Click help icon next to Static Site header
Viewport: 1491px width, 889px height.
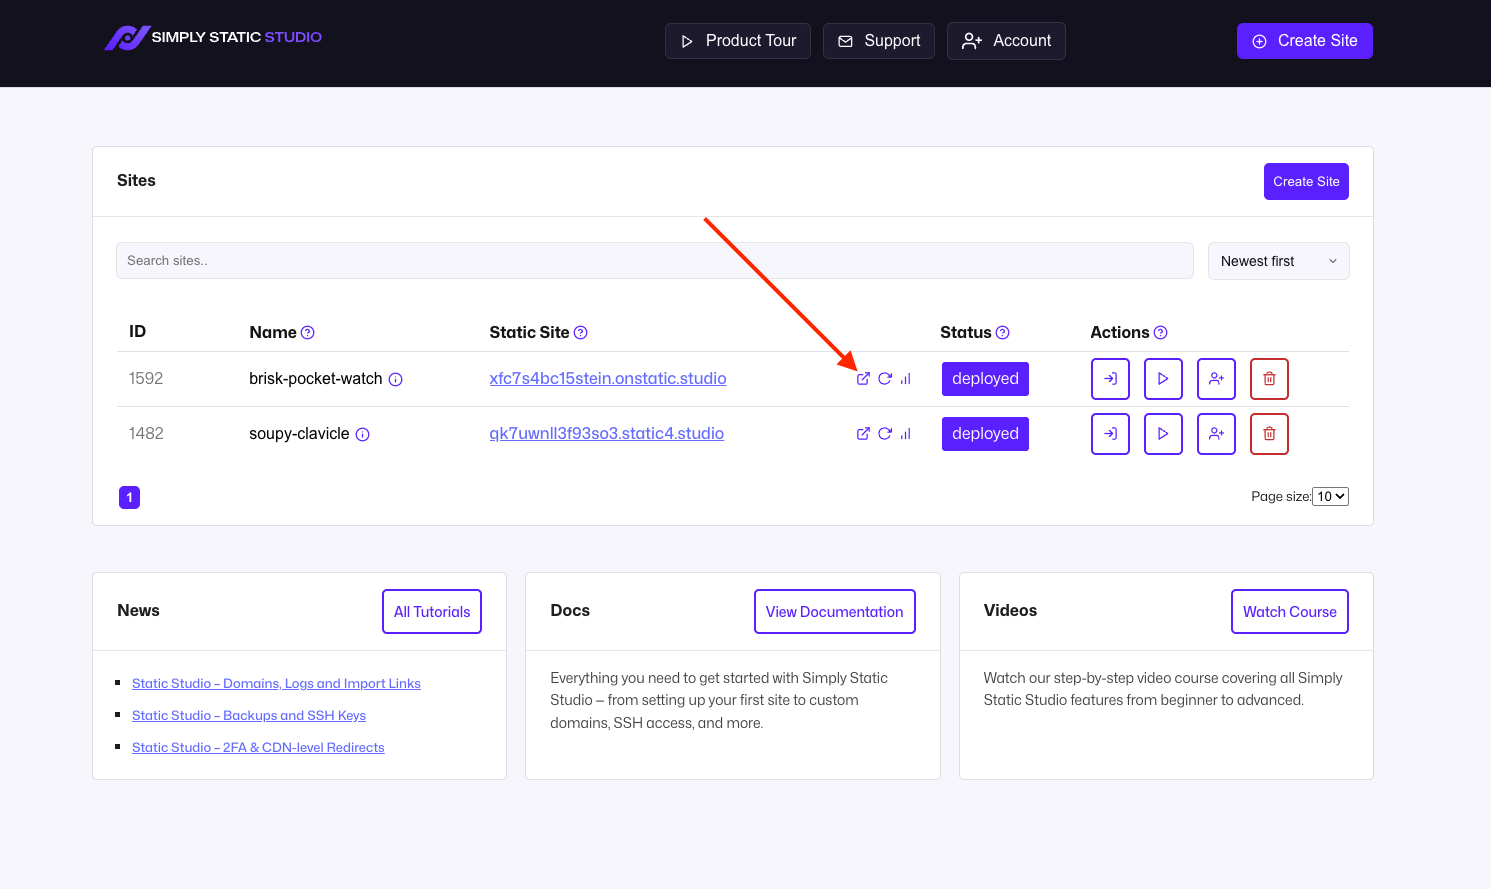pyautogui.click(x=581, y=333)
